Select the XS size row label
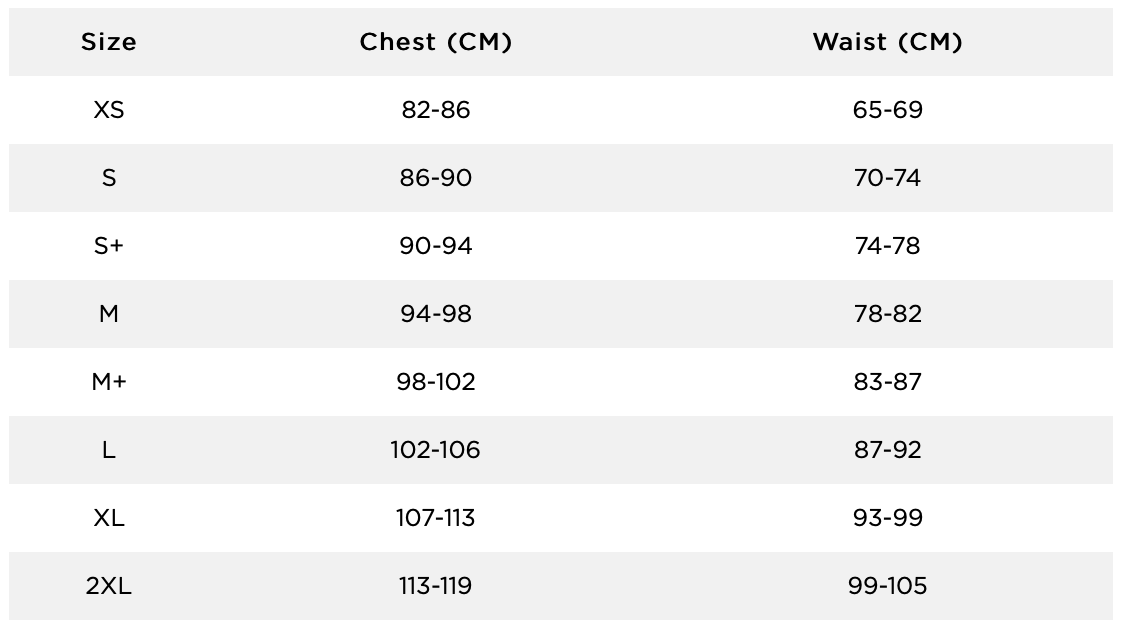The width and height of the screenshot is (1126, 634). pos(108,110)
